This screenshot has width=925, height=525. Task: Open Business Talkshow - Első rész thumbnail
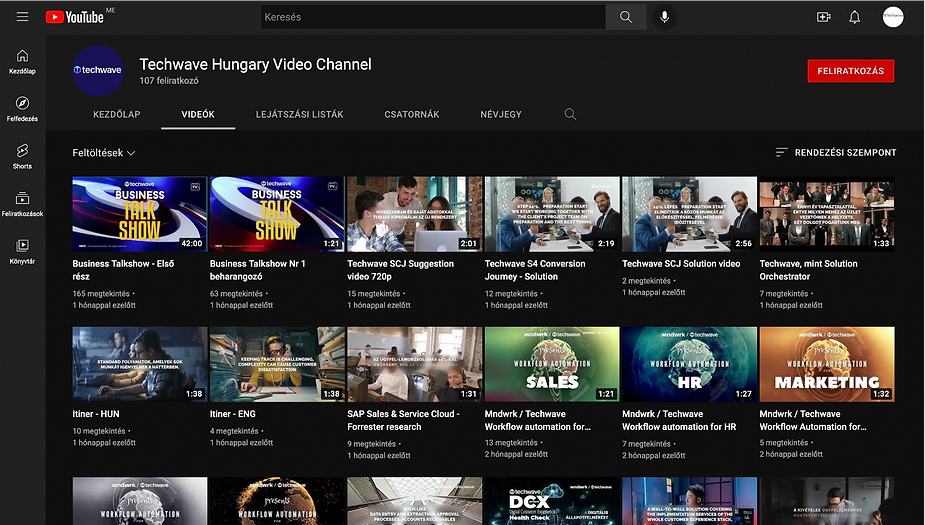tap(139, 214)
